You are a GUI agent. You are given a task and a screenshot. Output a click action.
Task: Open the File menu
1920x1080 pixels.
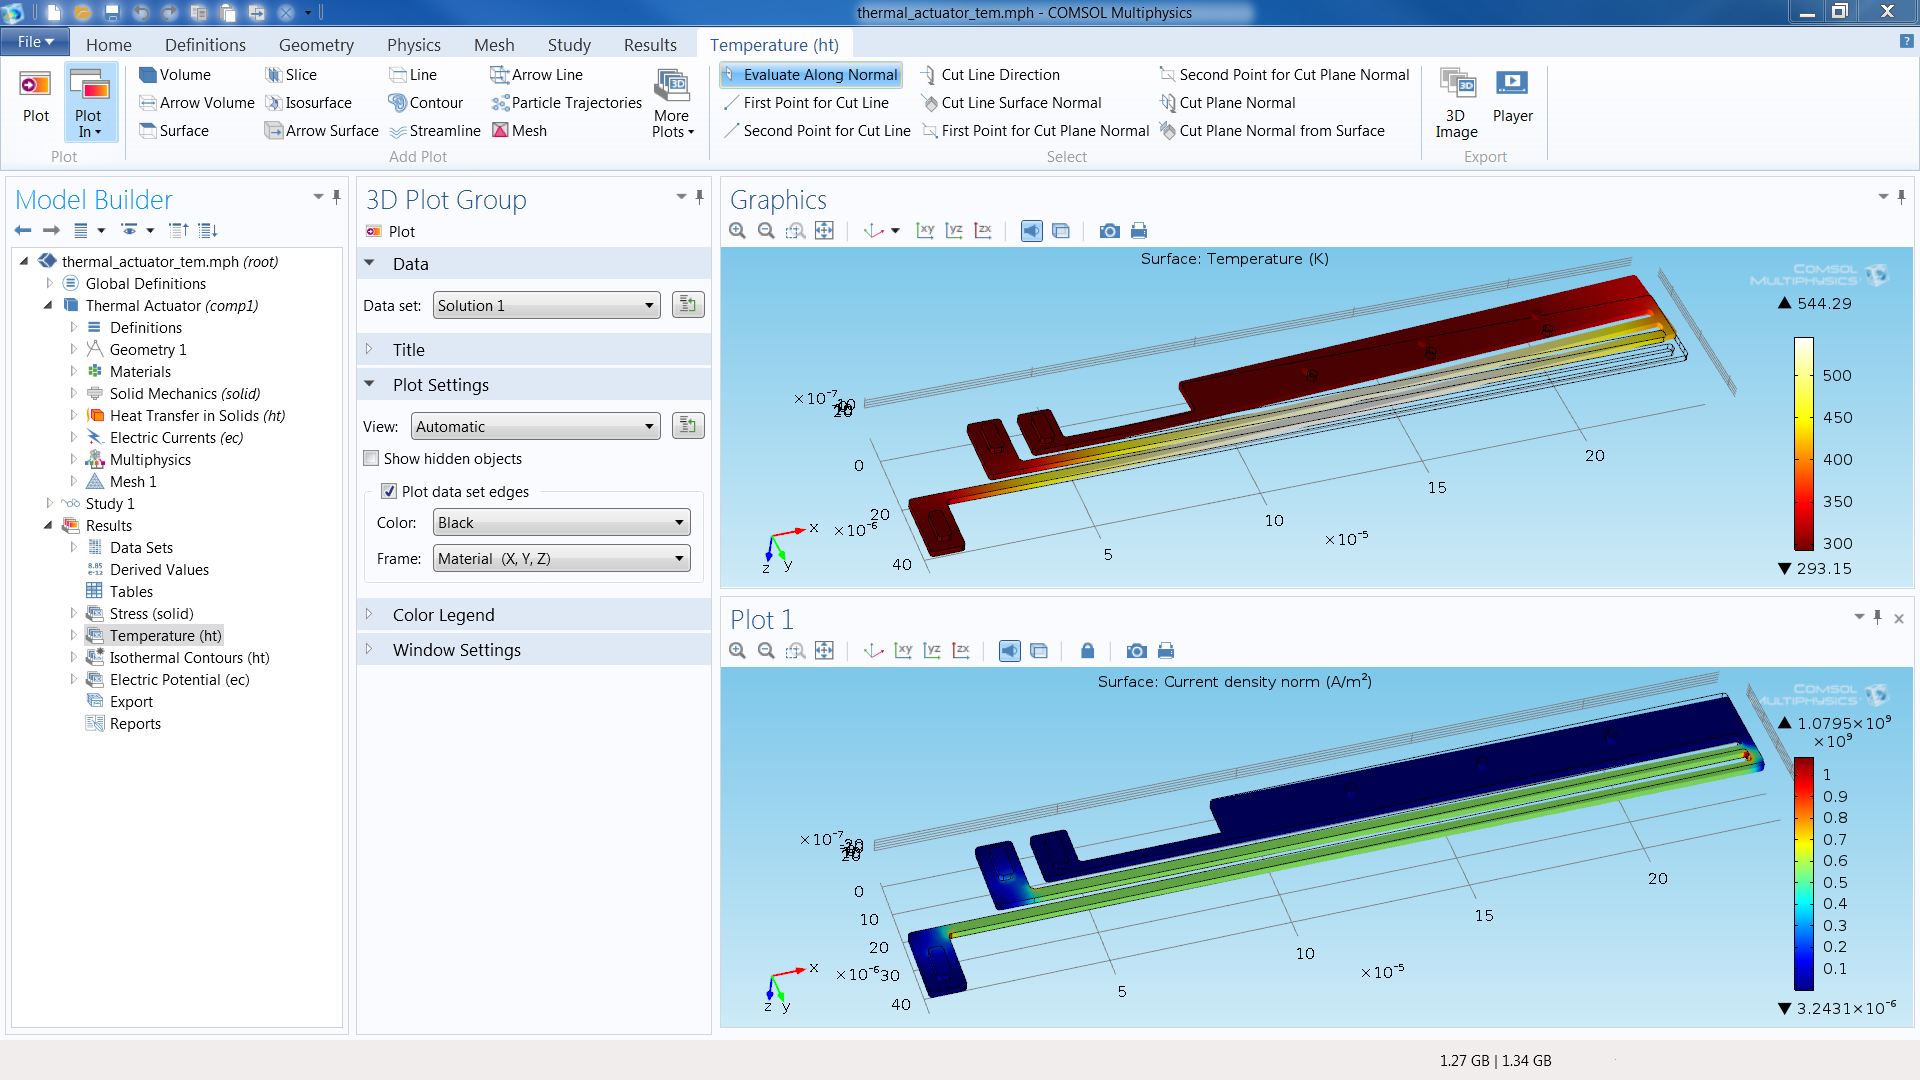coord(35,42)
